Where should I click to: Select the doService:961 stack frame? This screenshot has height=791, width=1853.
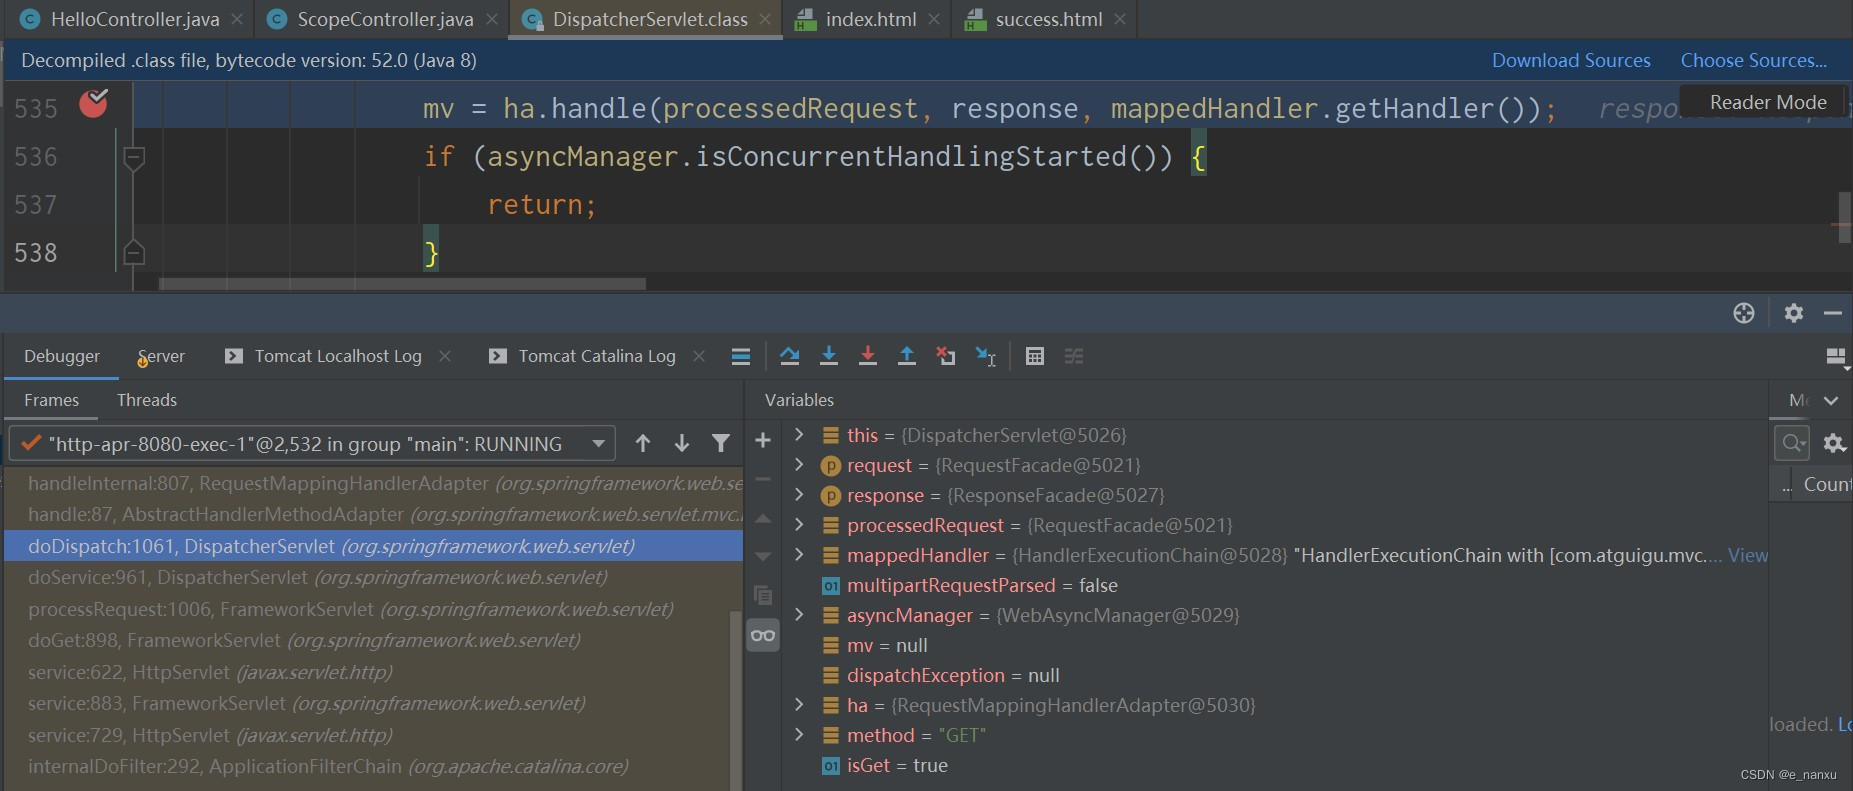(x=373, y=577)
